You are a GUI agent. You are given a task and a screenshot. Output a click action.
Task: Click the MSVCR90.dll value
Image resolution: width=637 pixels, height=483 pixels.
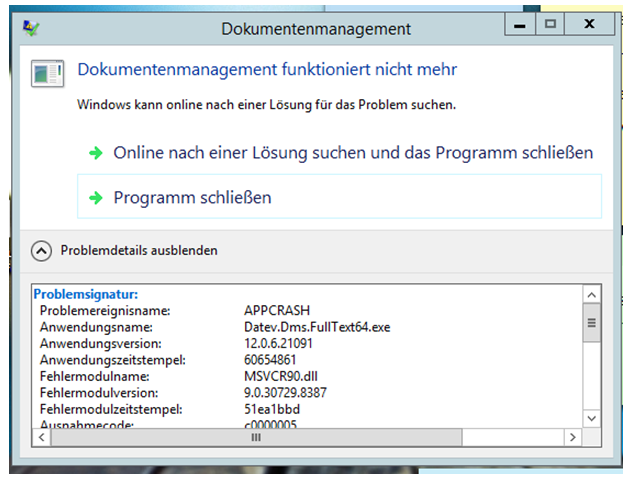tap(281, 377)
